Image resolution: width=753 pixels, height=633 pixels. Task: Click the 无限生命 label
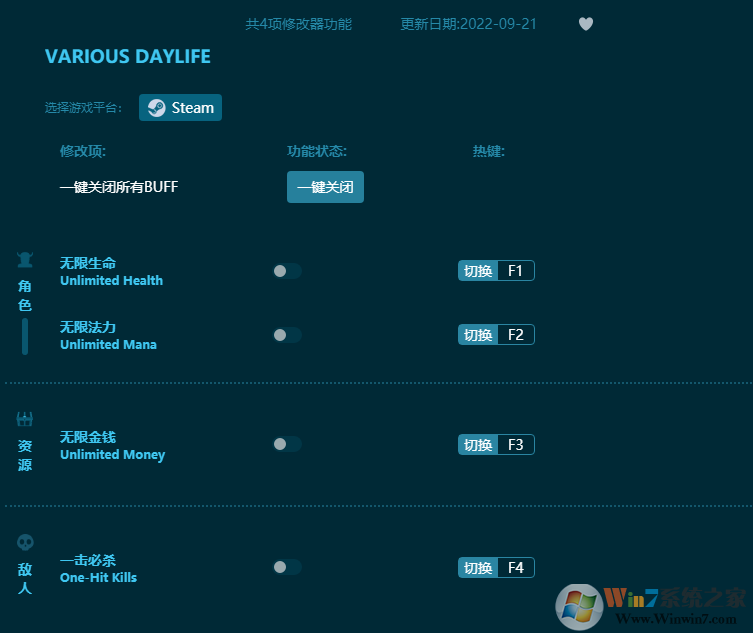pyautogui.click(x=88, y=263)
